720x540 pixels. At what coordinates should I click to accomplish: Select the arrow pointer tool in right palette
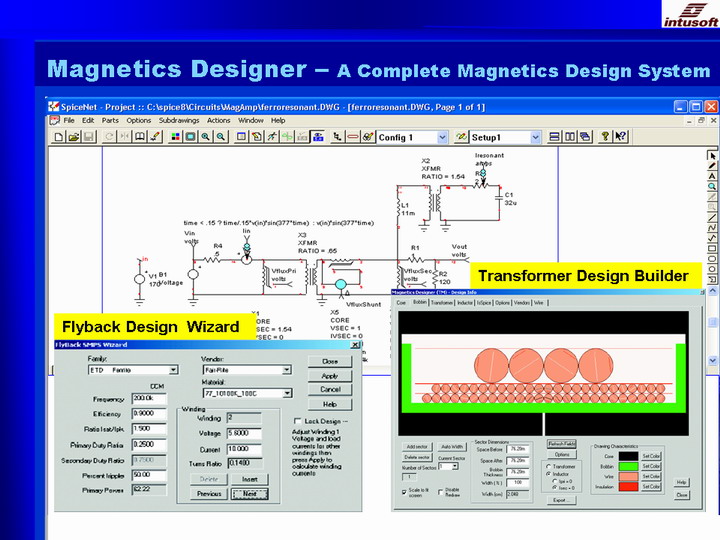(x=712, y=156)
